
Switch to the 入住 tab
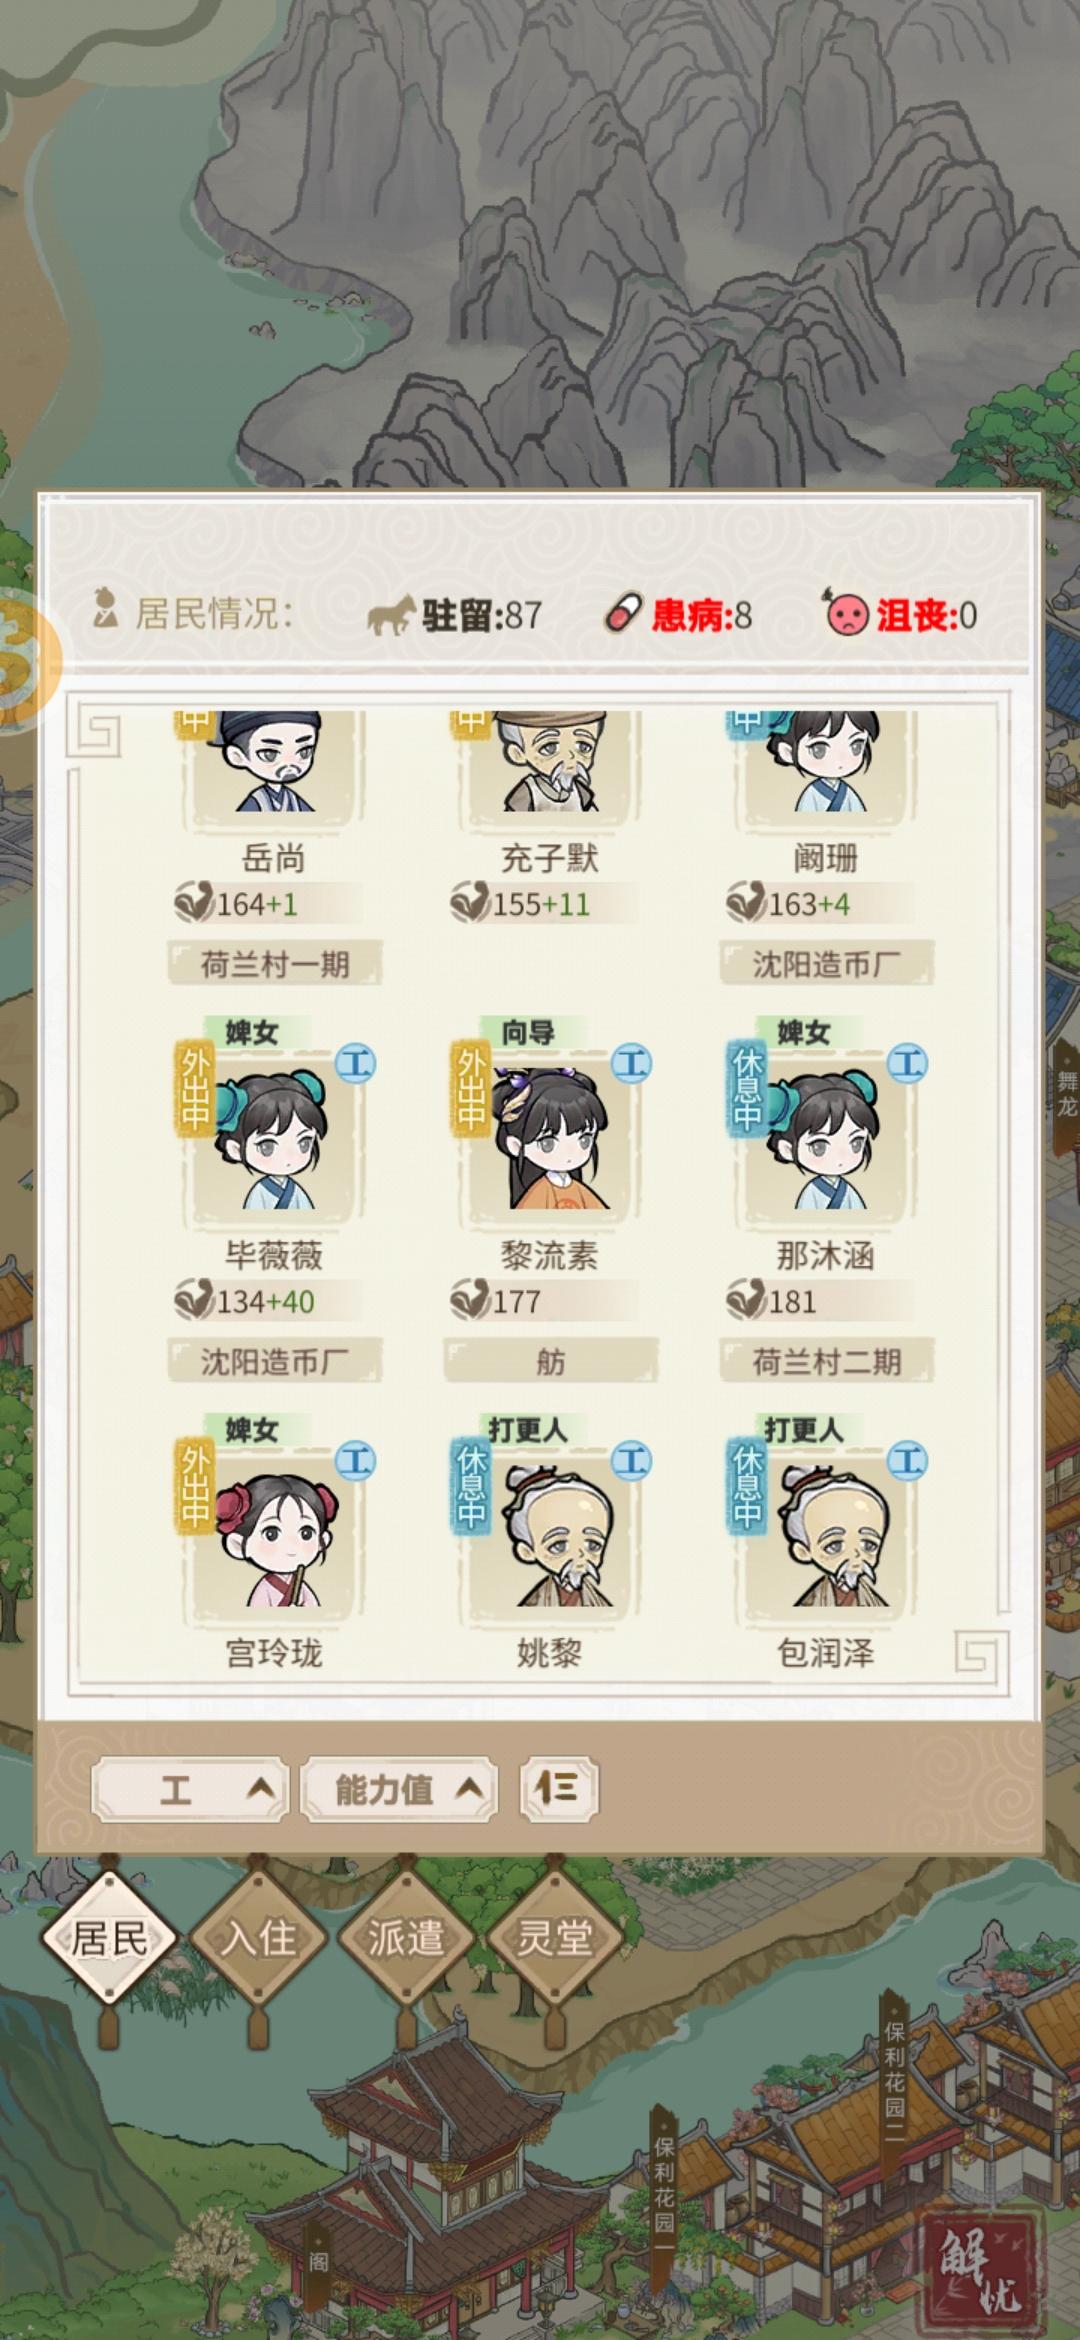tap(258, 1939)
